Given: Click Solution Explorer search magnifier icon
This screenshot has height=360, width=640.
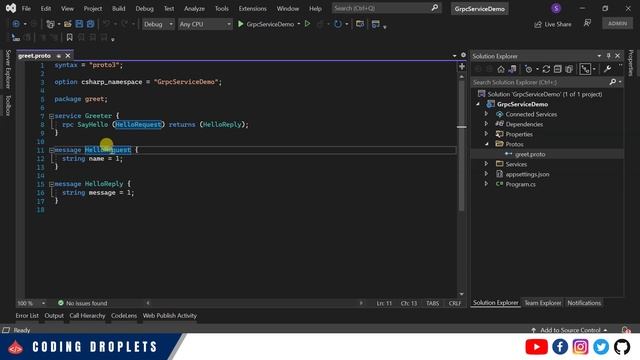Looking at the screenshot, I should click(x=613, y=82).
